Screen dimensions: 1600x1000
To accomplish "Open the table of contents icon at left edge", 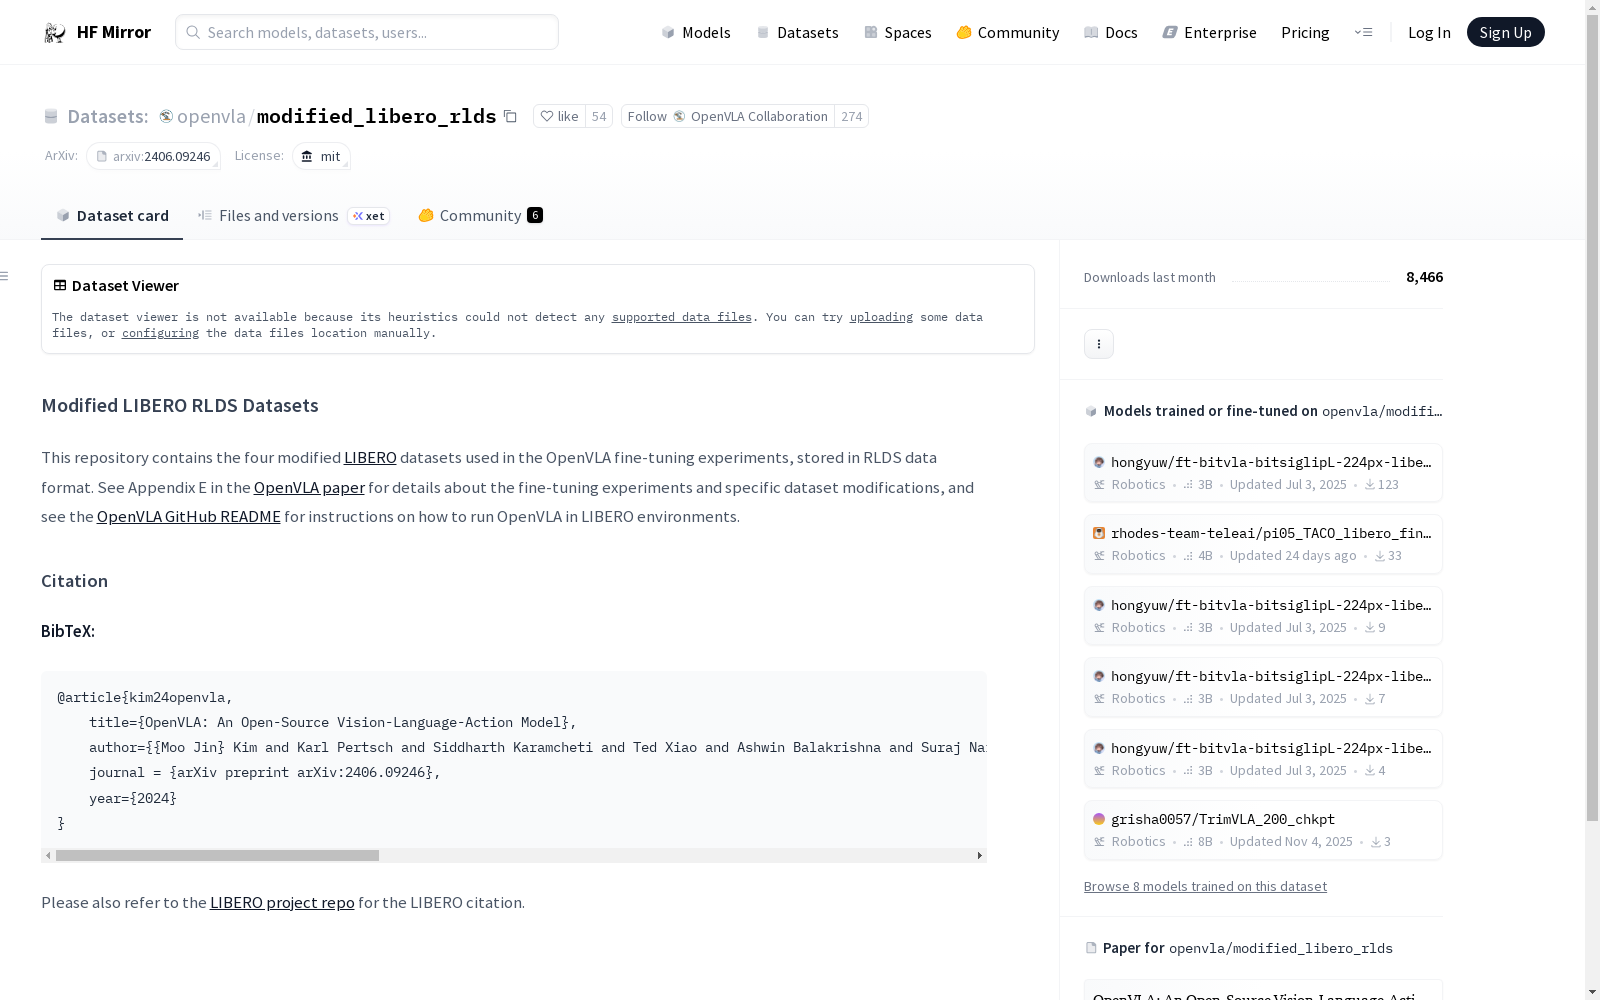I will tap(5, 276).
